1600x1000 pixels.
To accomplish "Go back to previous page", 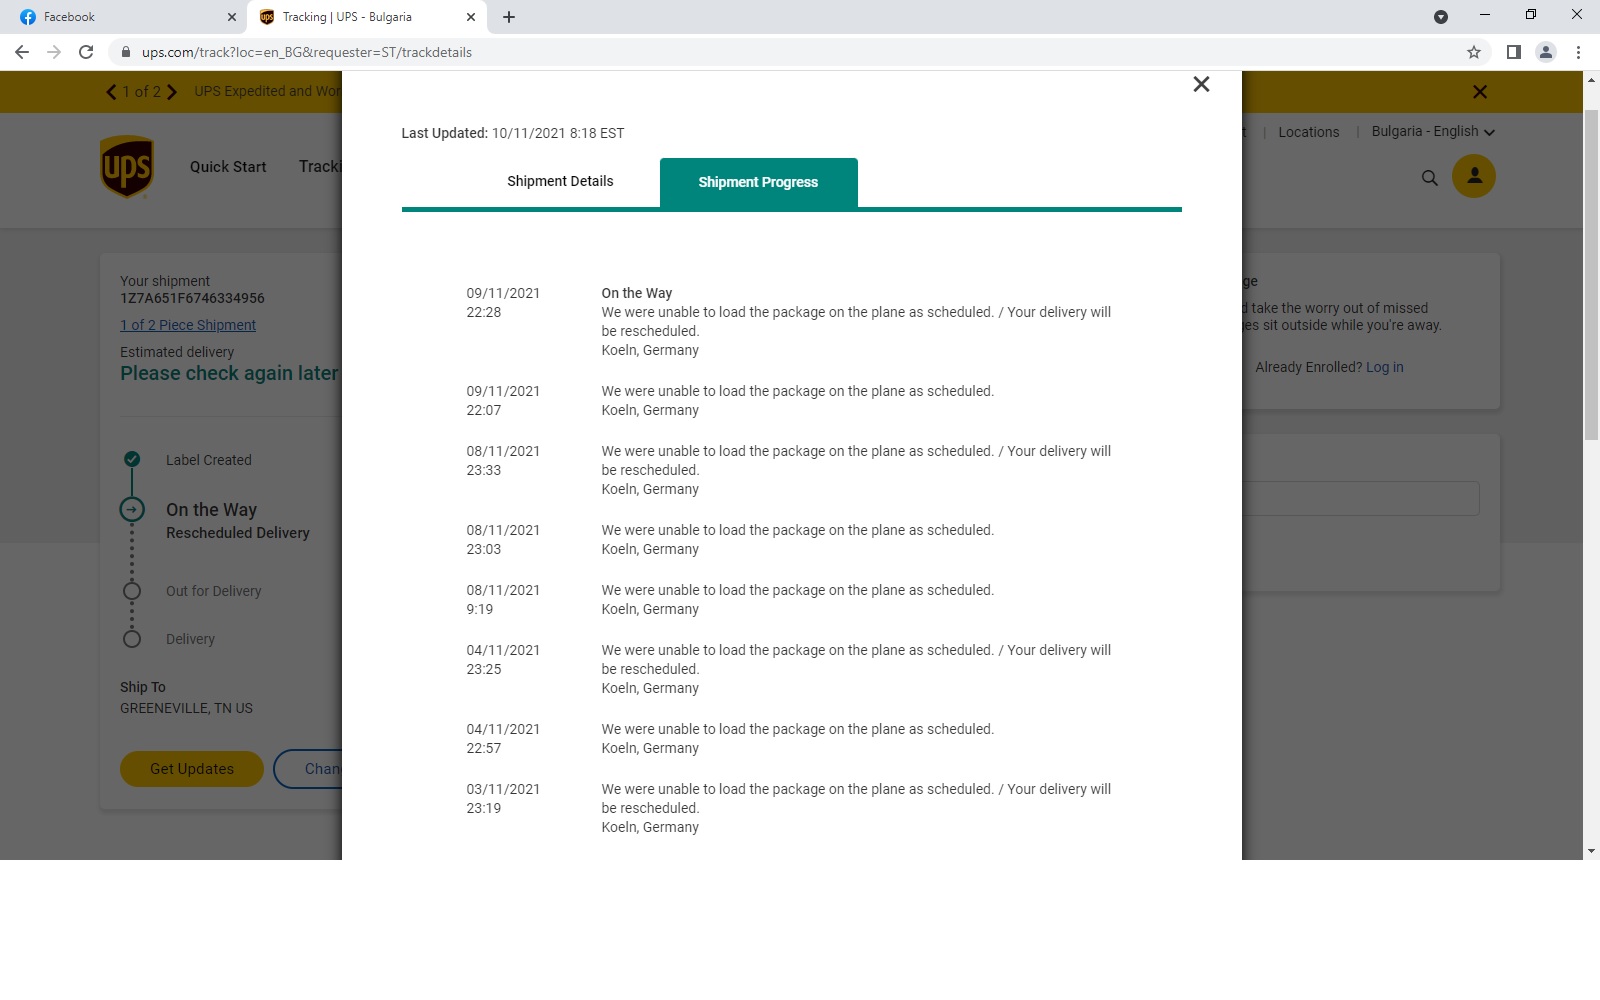I will (22, 52).
